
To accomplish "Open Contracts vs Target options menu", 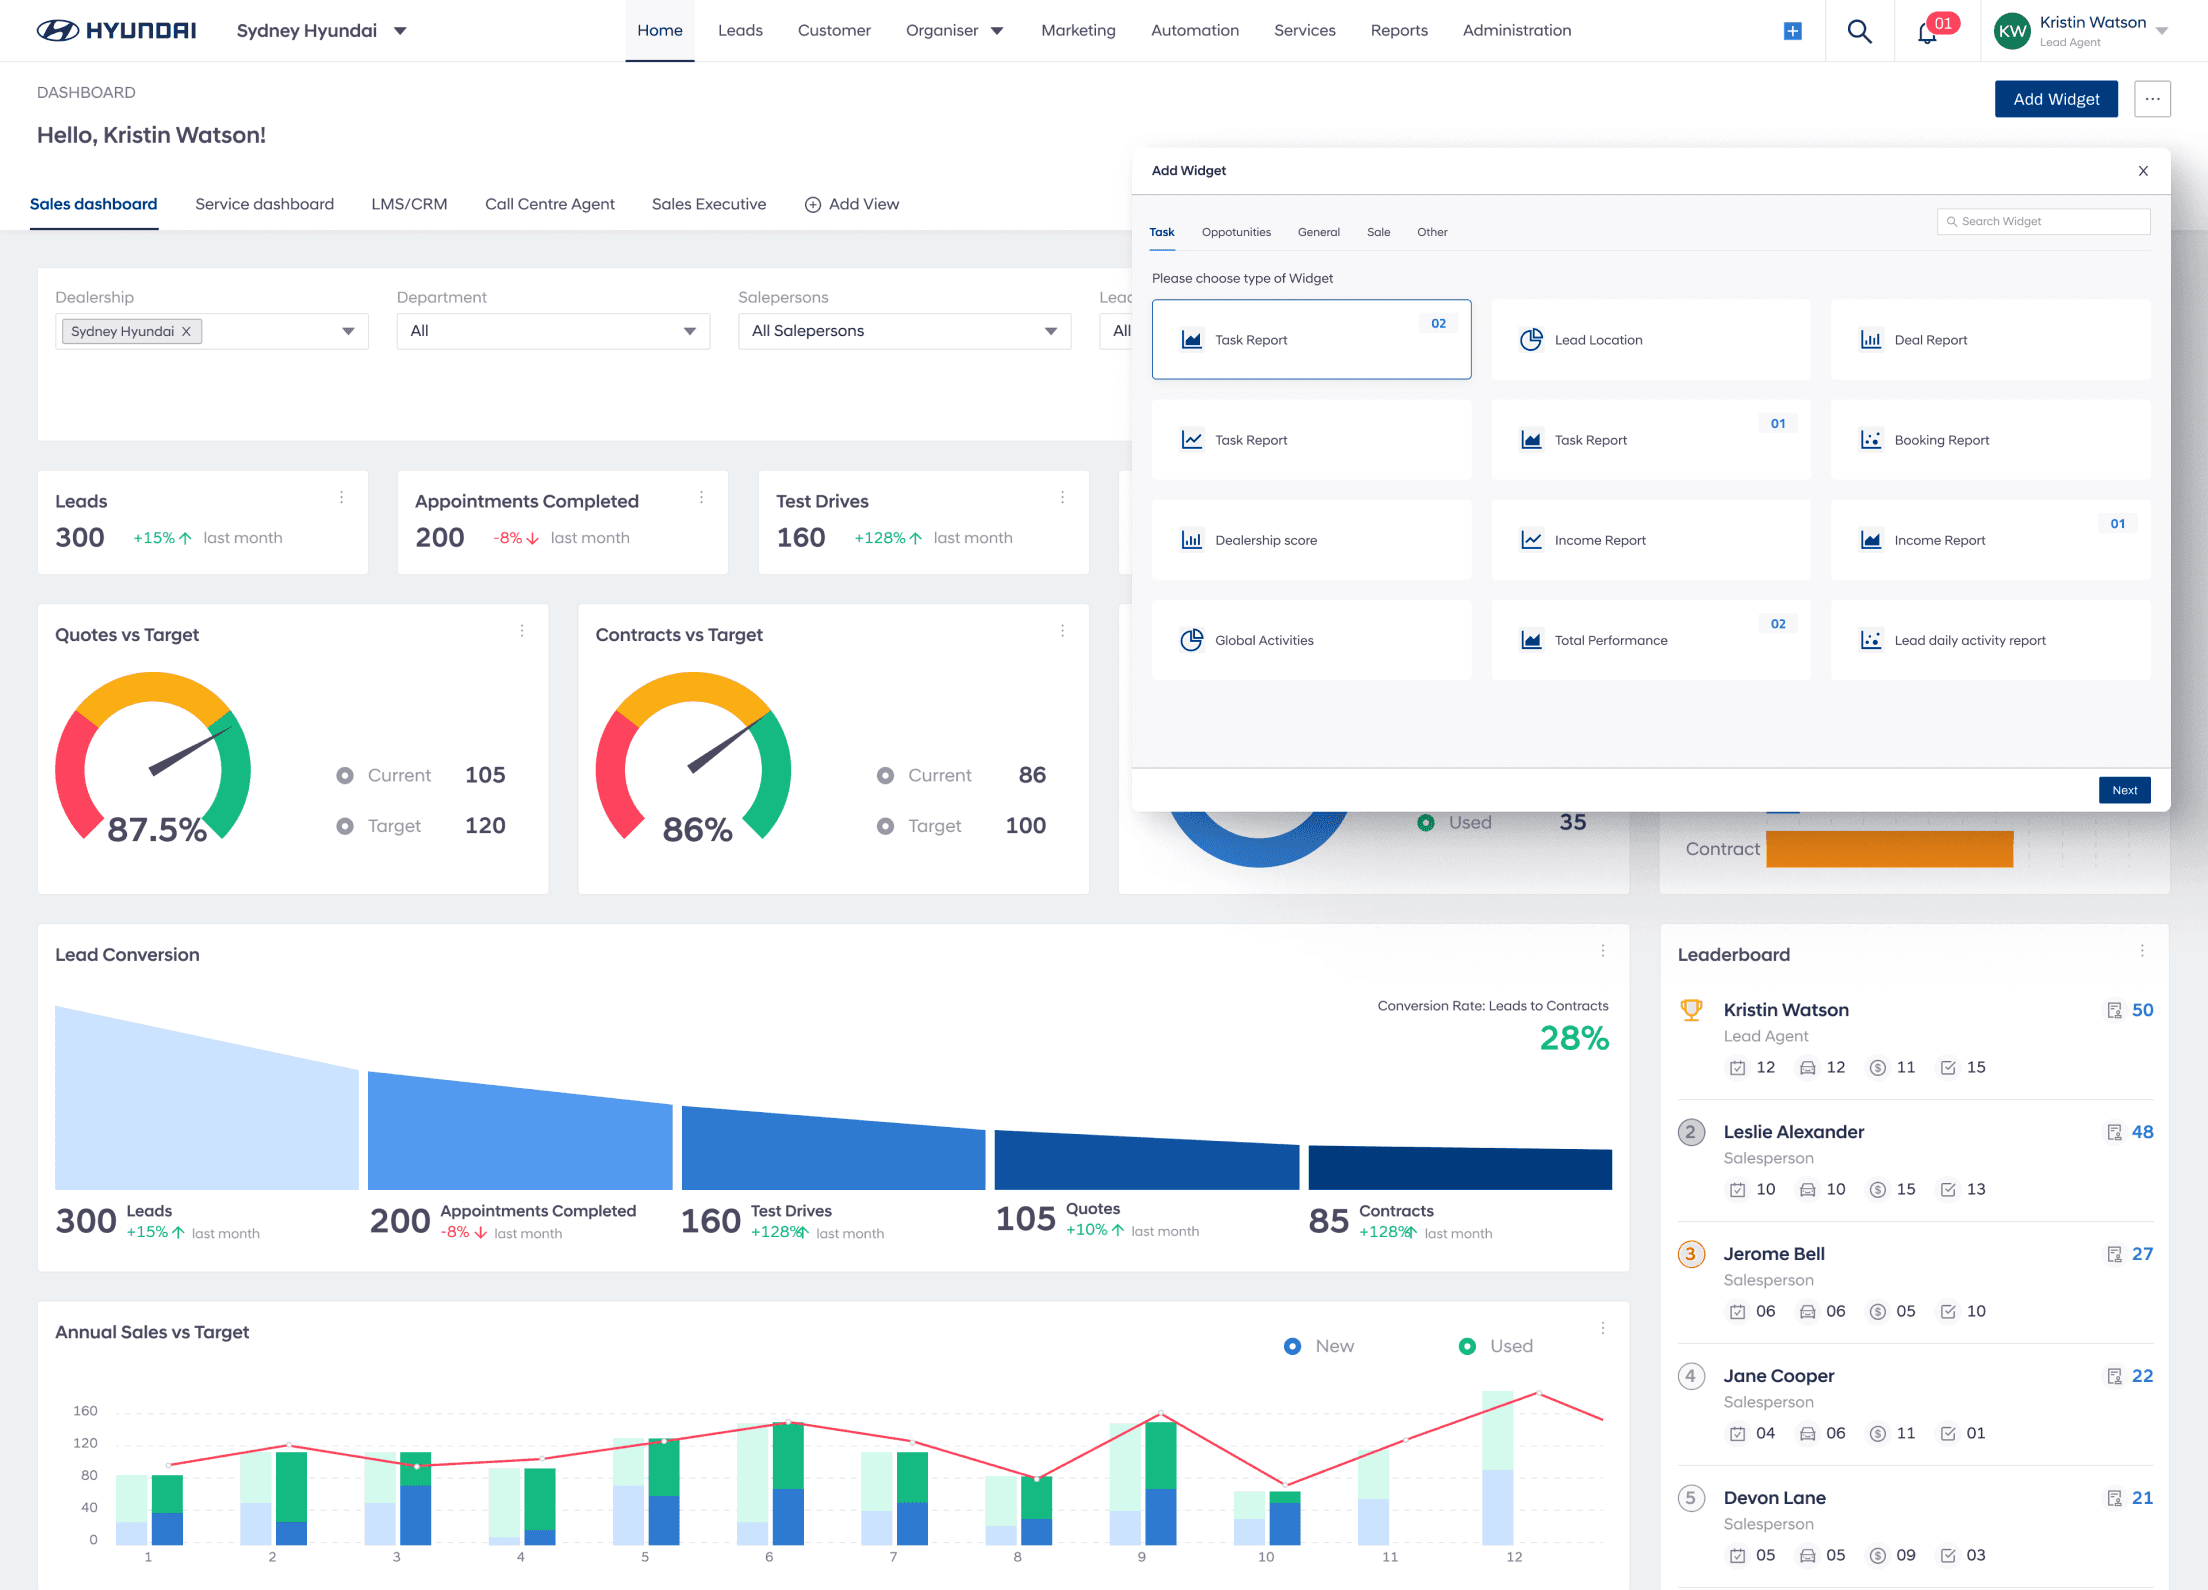I will pos(1062,631).
